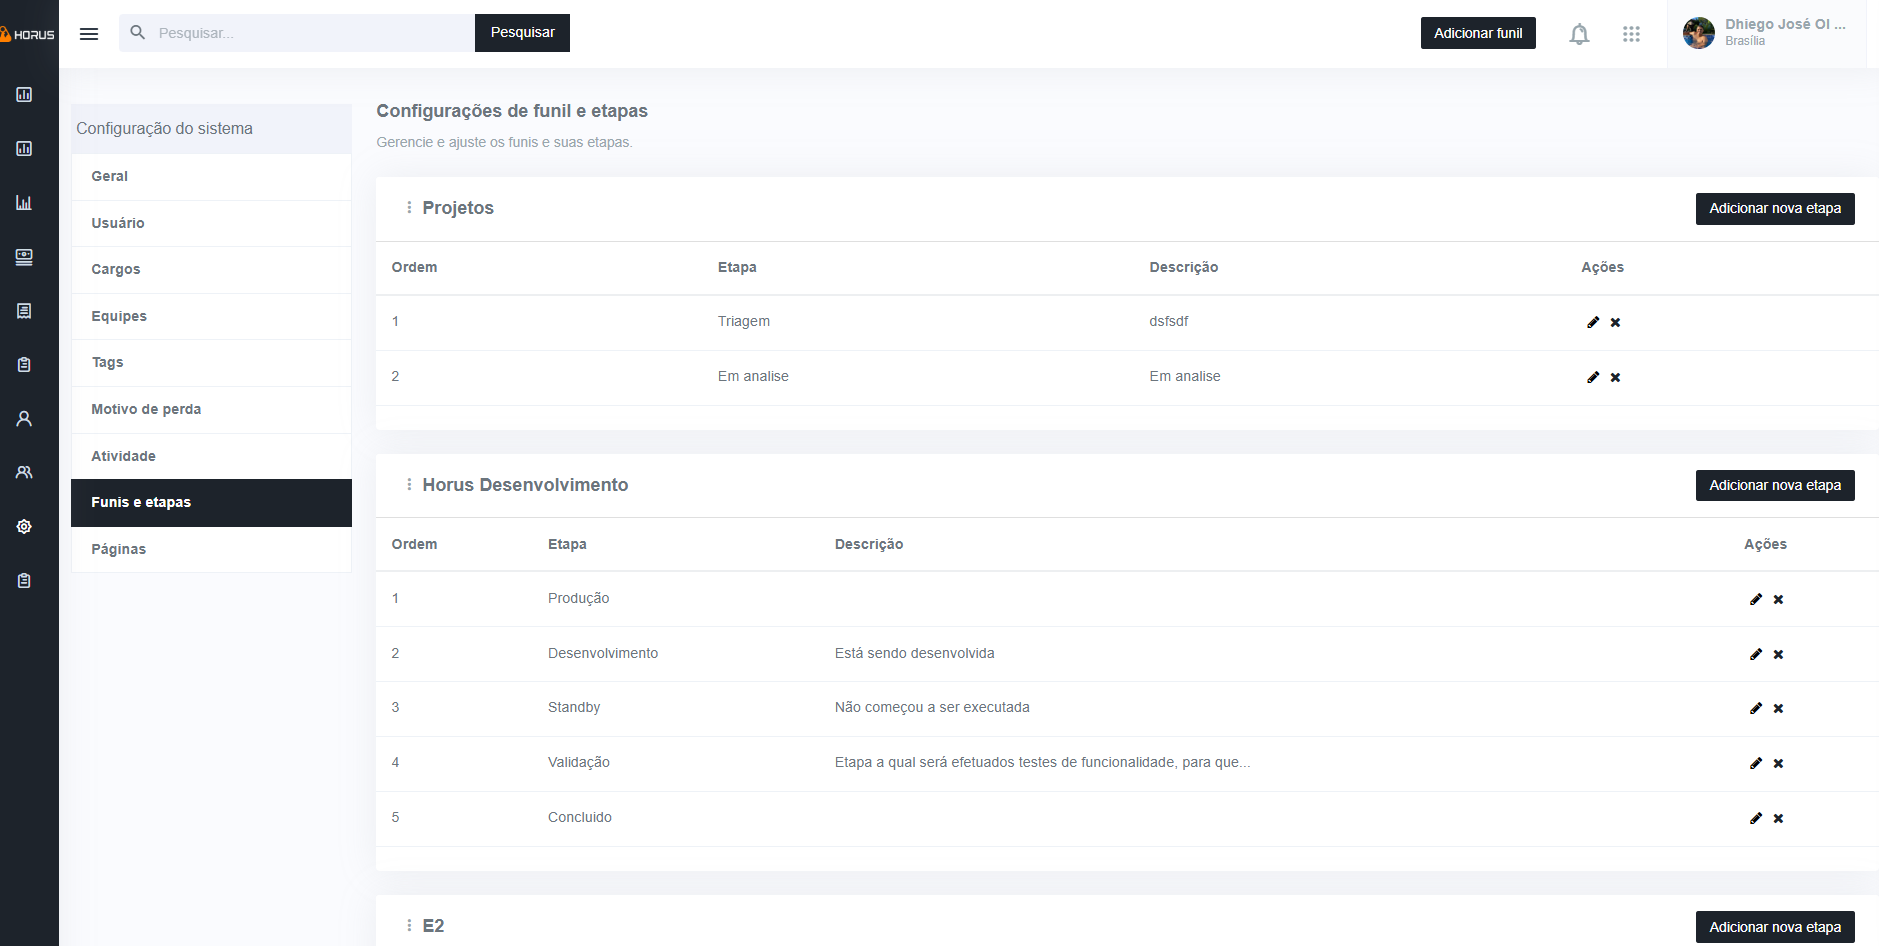Edit the Triagem stage pencil icon
The width and height of the screenshot is (1879, 946).
(1593, 322)
